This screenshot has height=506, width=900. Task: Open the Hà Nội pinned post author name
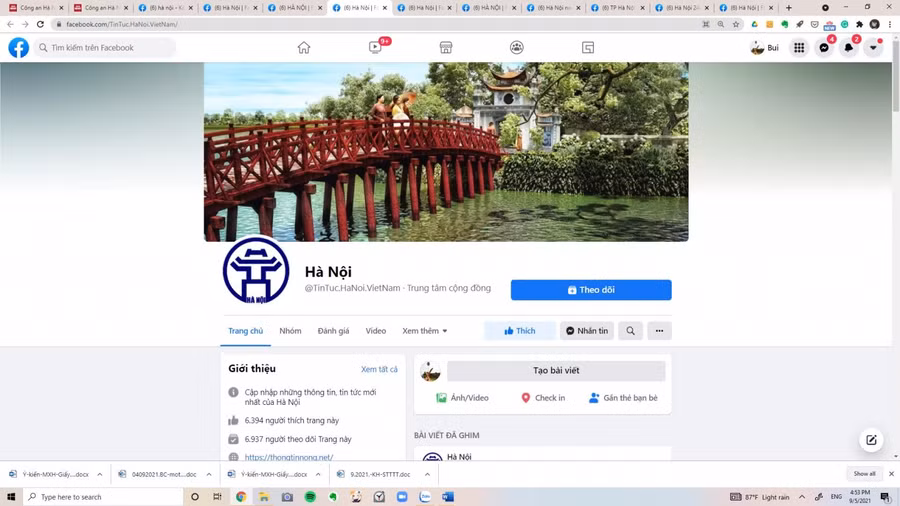pos(459,457)
